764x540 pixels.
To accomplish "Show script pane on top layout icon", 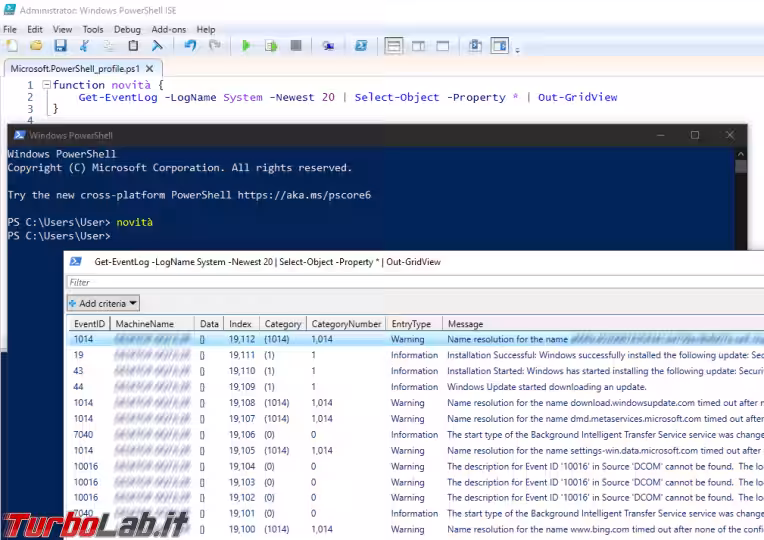I will click(x=393, y=46).
